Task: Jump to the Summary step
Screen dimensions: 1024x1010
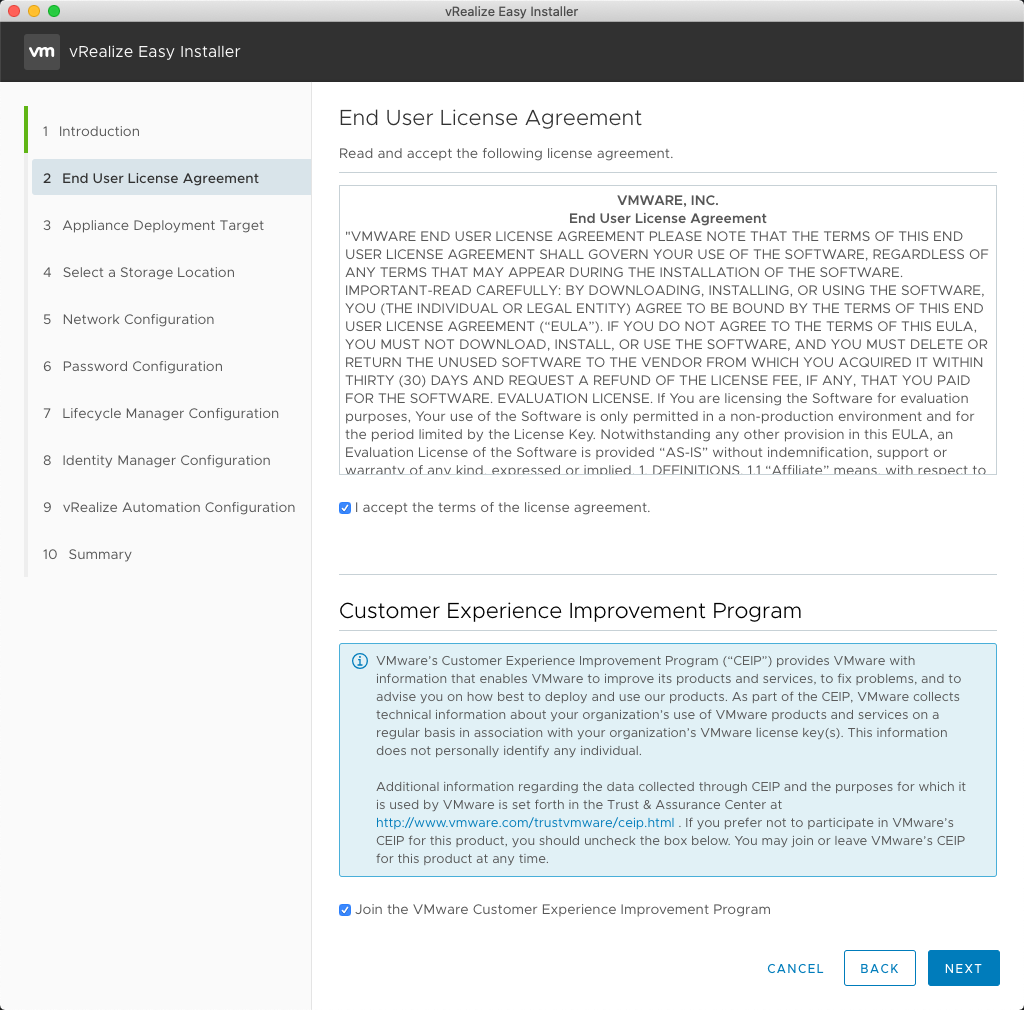Action: 99,554
